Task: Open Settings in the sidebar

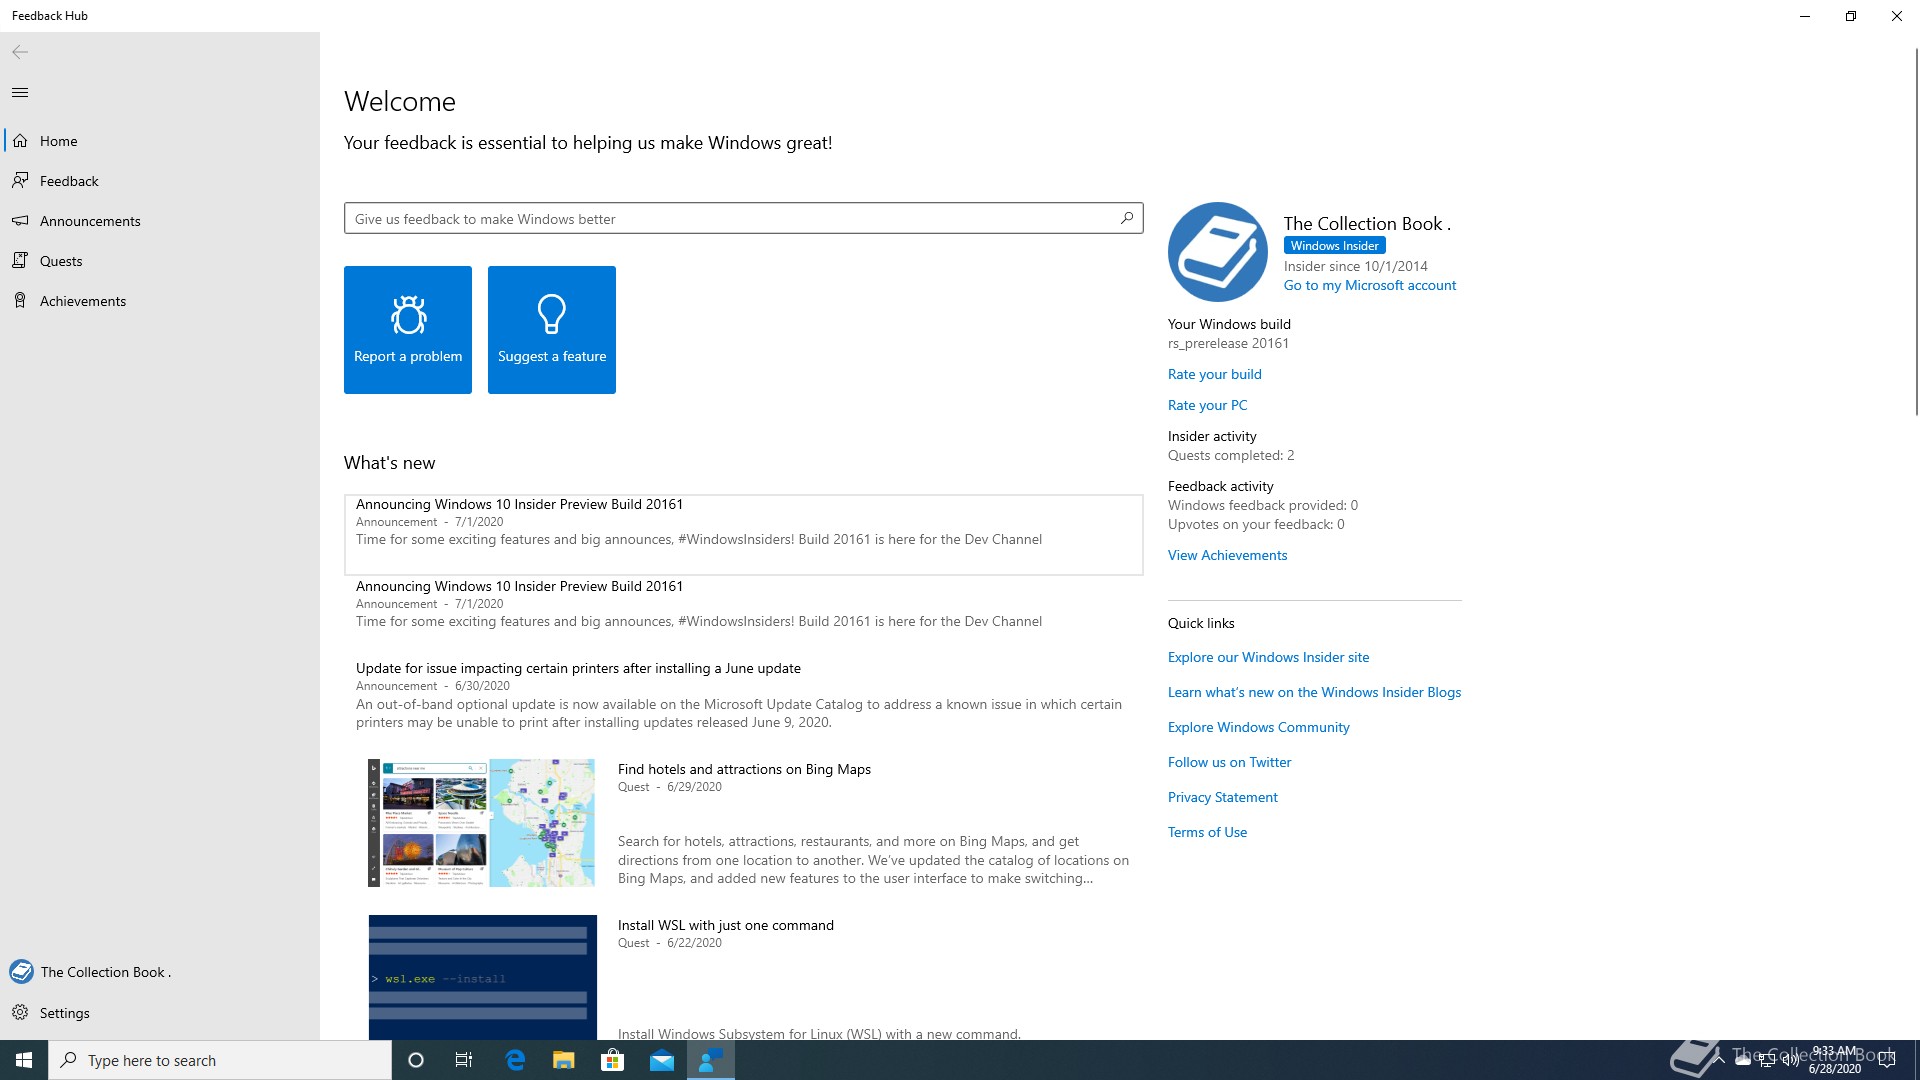Action: 160,1013
